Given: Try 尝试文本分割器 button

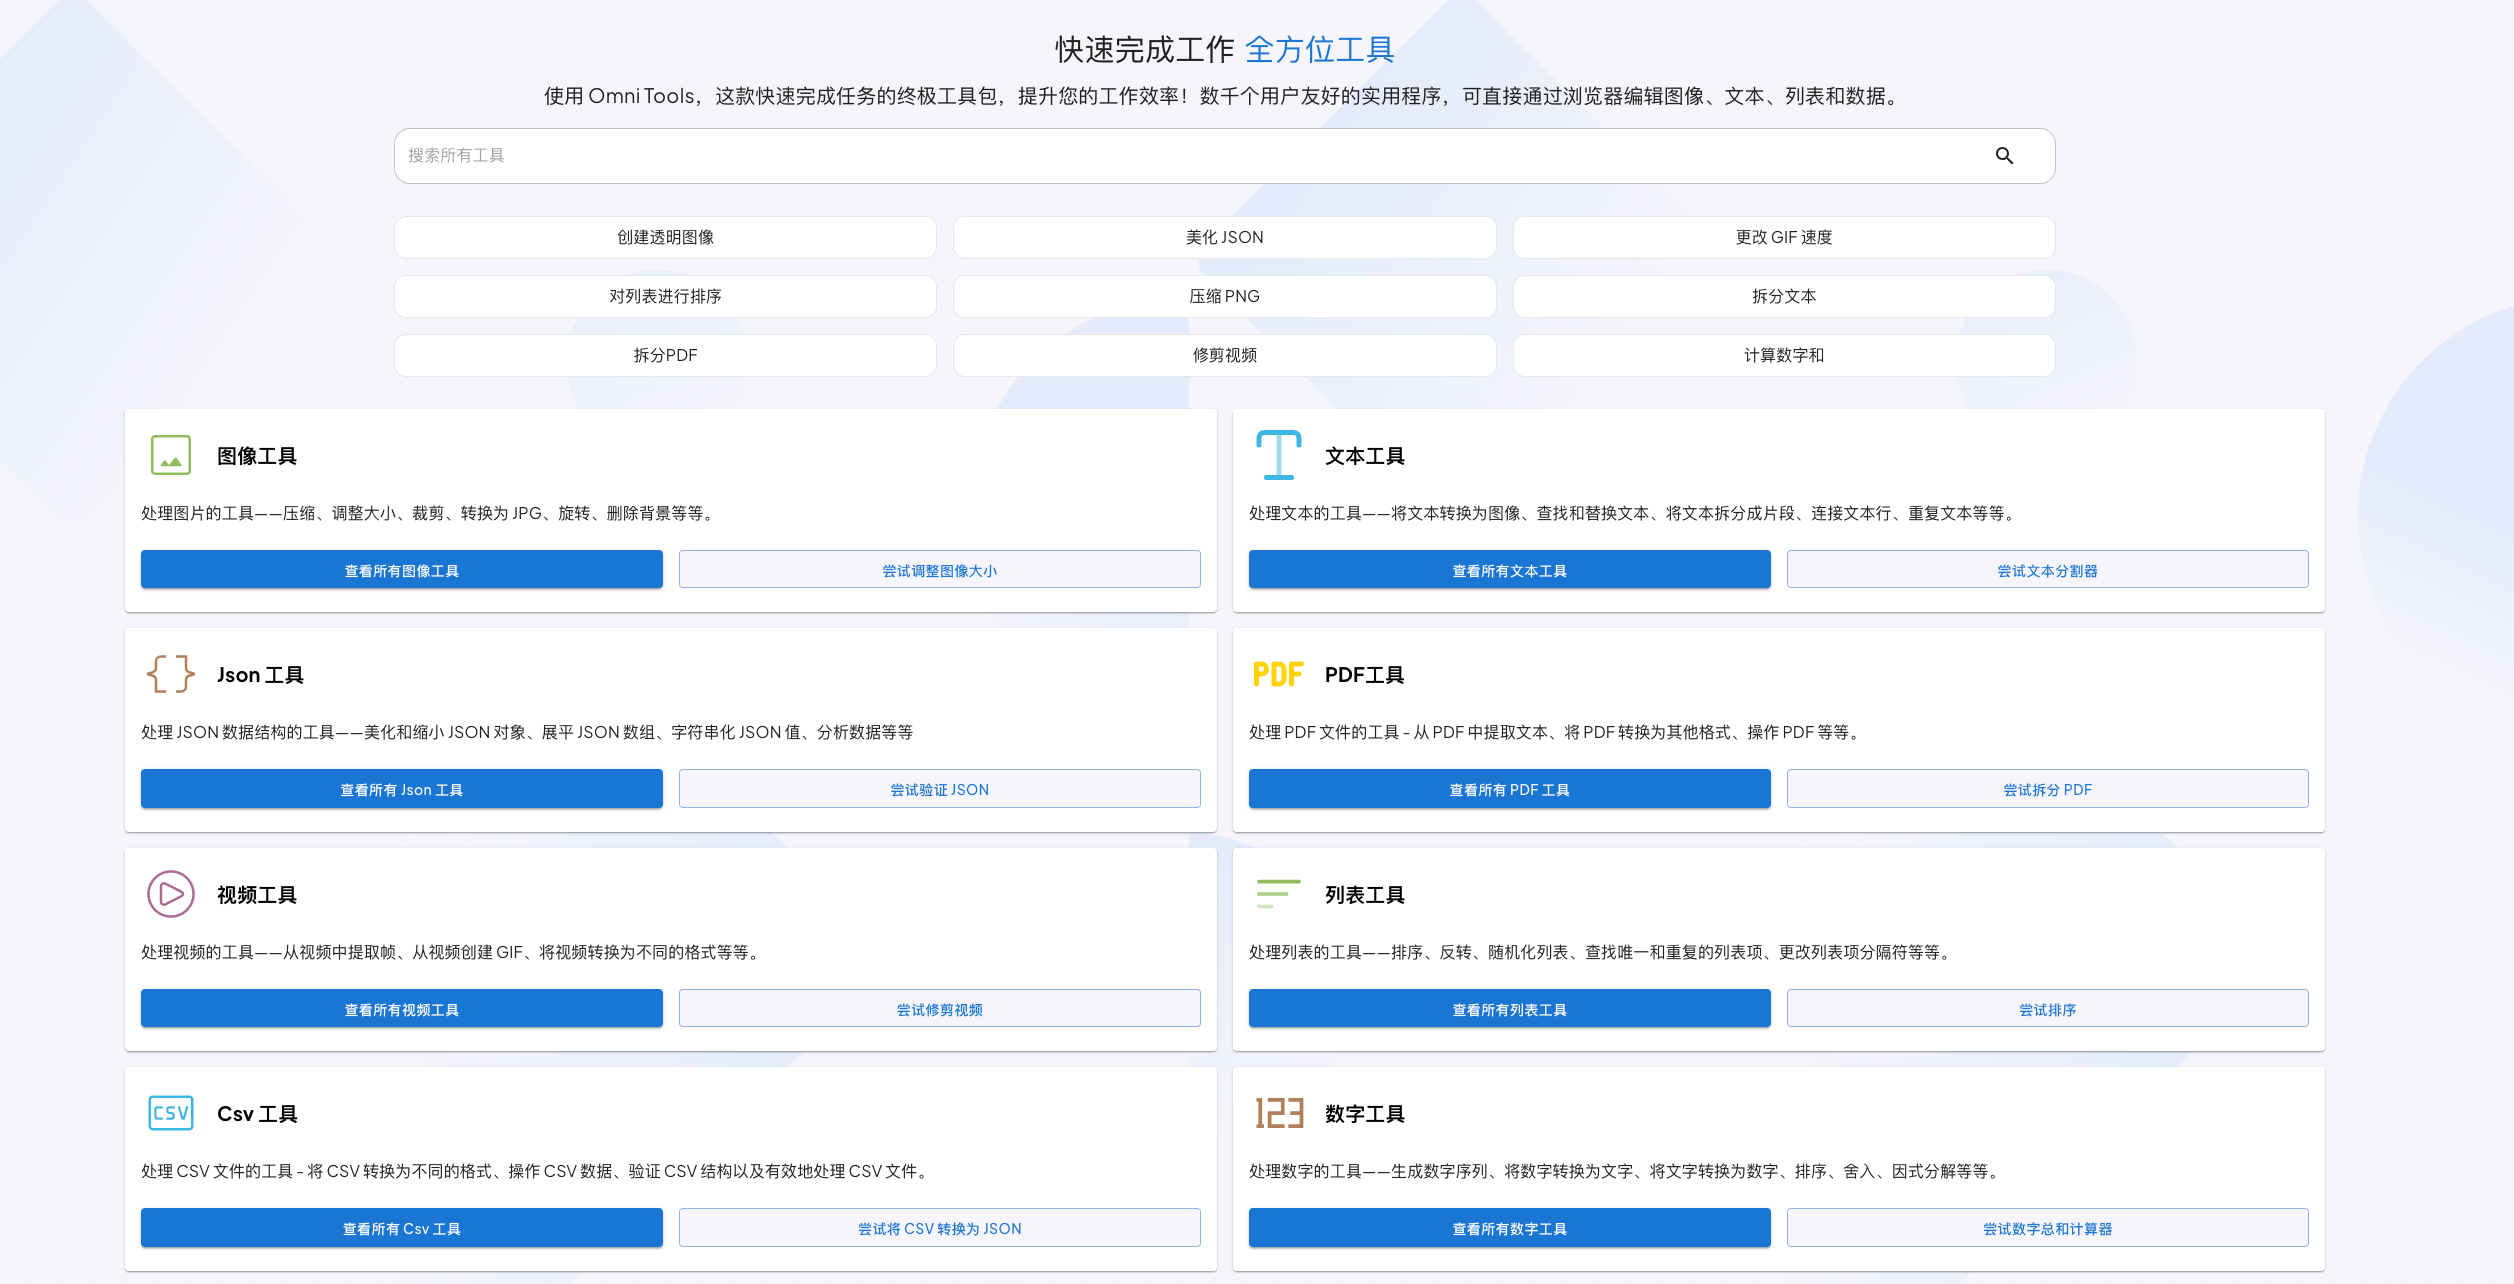Looking at the screenshot, I should [x=2047, y=570].
